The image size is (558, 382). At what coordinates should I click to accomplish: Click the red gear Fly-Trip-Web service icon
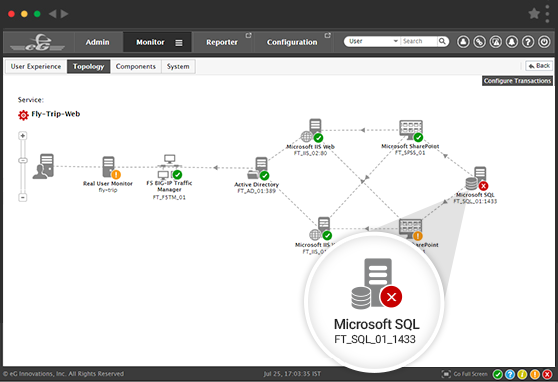23,115
